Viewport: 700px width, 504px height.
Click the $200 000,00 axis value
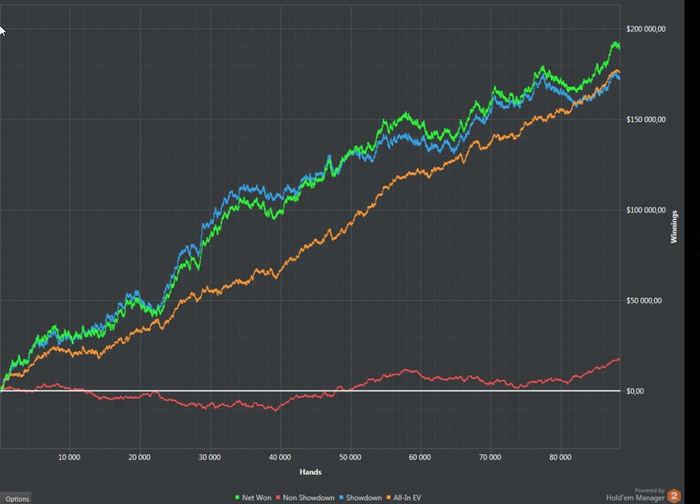click(646, 29)
